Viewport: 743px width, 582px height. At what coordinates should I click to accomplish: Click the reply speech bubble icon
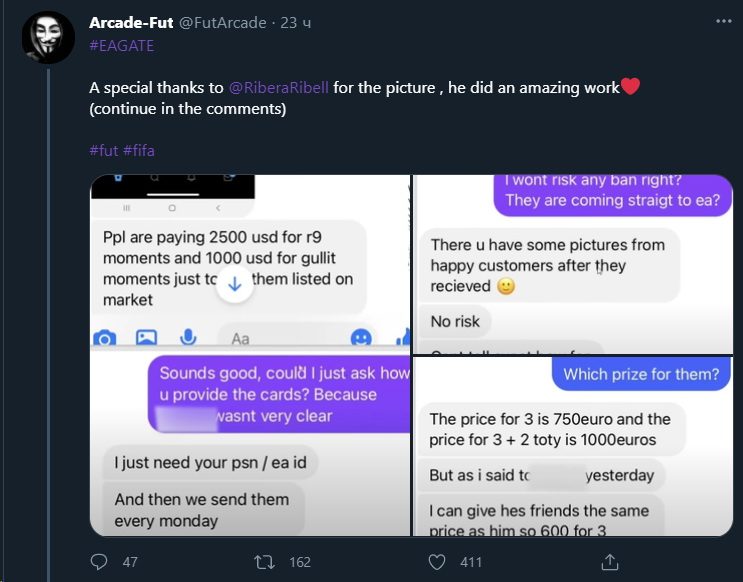click(100, 562)
